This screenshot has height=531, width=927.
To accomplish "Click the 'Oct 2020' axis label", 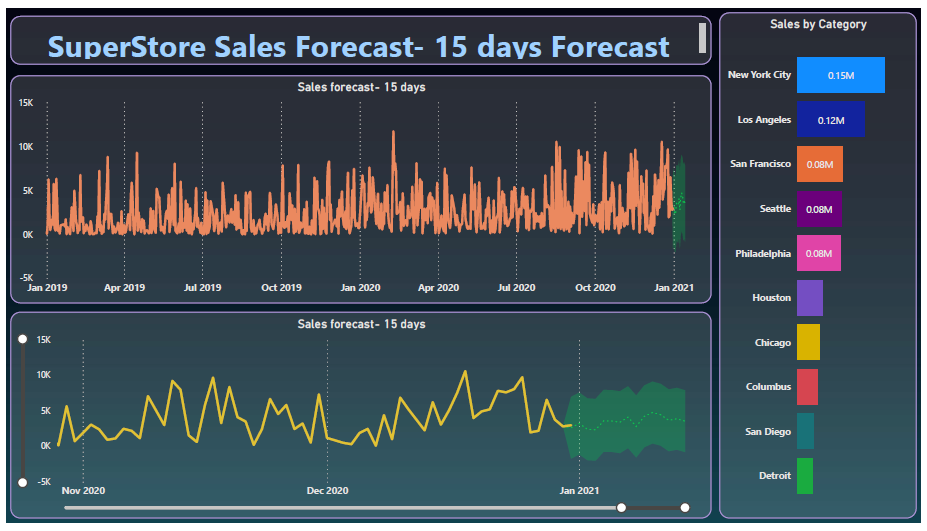I will click(x=595, y=287).
